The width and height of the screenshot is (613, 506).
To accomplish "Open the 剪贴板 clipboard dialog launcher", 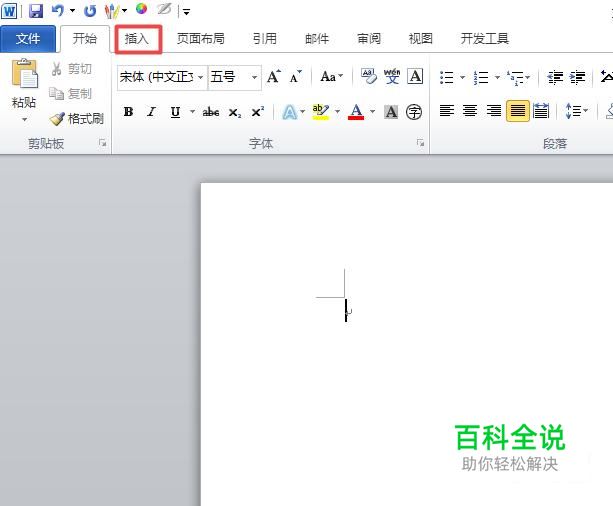I will (x=102, y=143).
